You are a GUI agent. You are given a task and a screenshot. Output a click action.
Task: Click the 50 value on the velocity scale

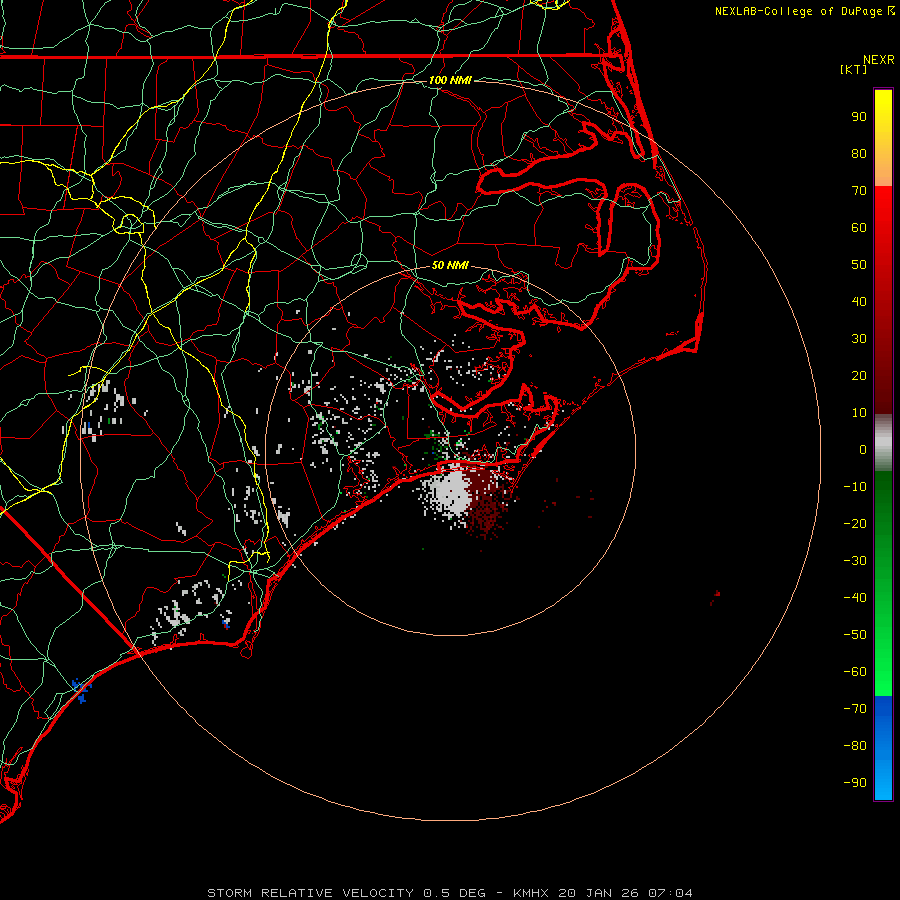coord(859,265)
